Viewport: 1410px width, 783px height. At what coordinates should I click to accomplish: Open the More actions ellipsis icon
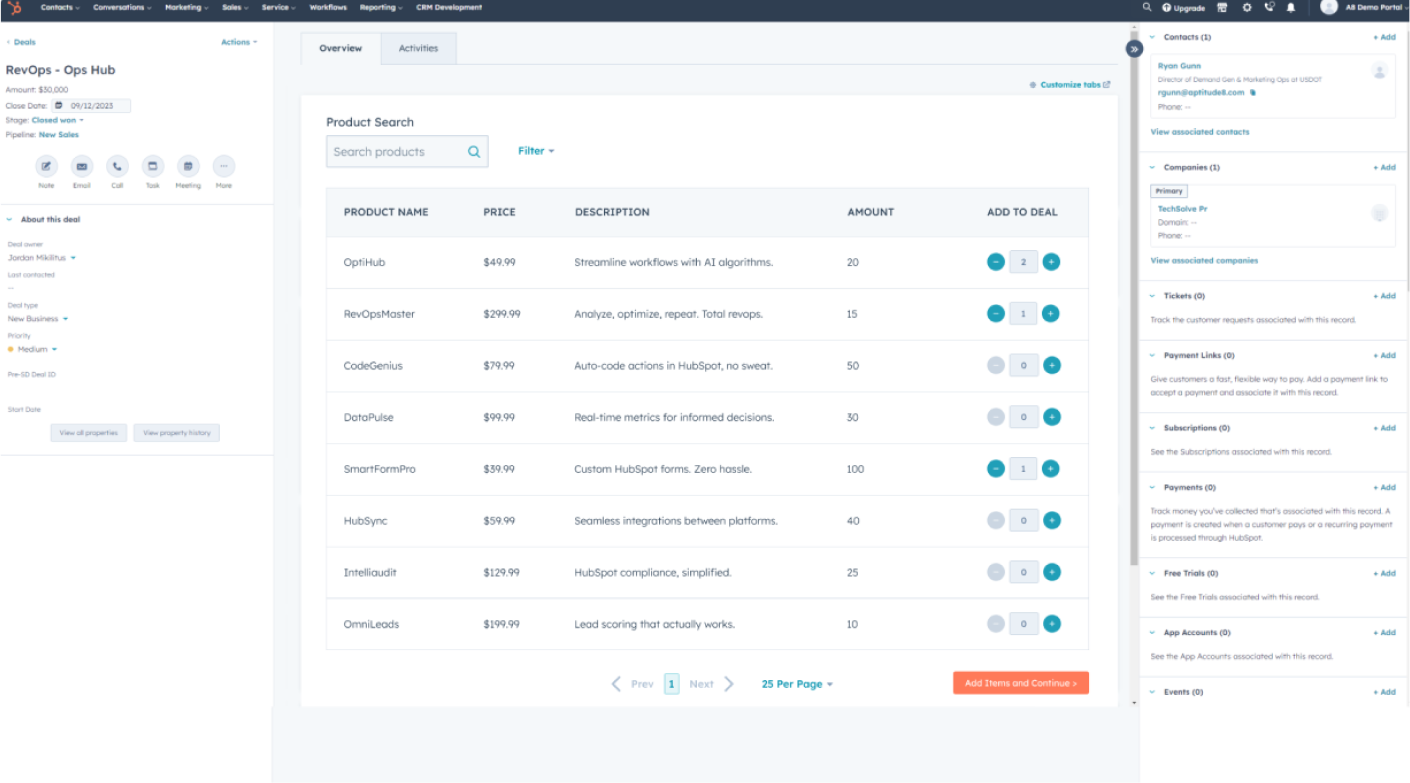pyautogui.click(x=224, y=166)
